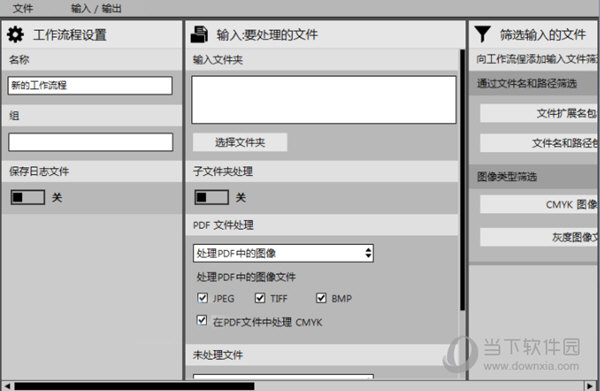
Task: Click the 输入:要处理的文件 heading
Action: tap(267, 34)
